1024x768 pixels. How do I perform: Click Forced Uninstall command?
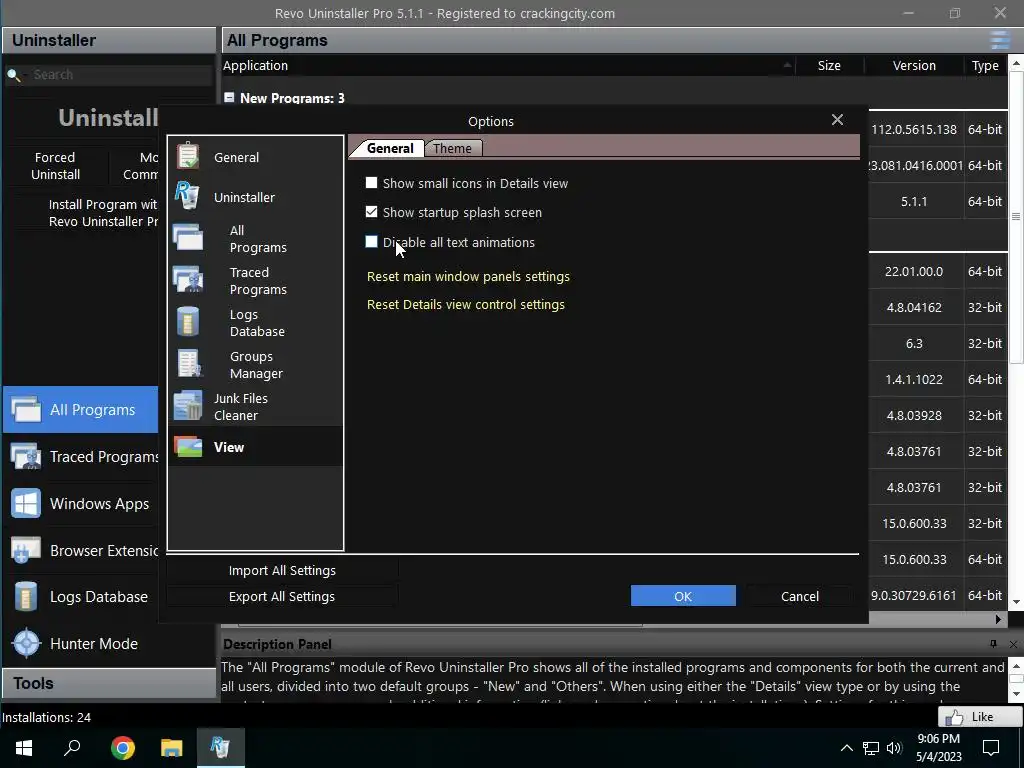click(x=56, y=166)
